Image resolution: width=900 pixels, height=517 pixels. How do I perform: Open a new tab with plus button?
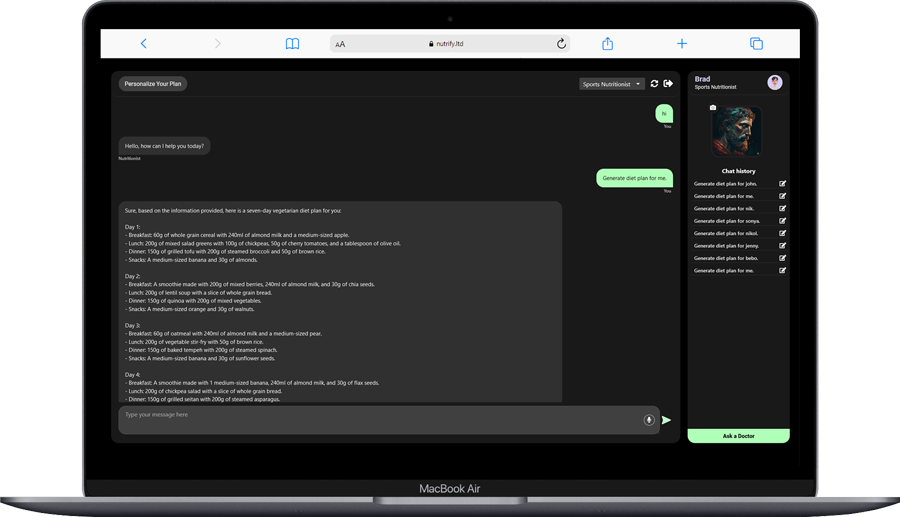(x=682, y=44)
